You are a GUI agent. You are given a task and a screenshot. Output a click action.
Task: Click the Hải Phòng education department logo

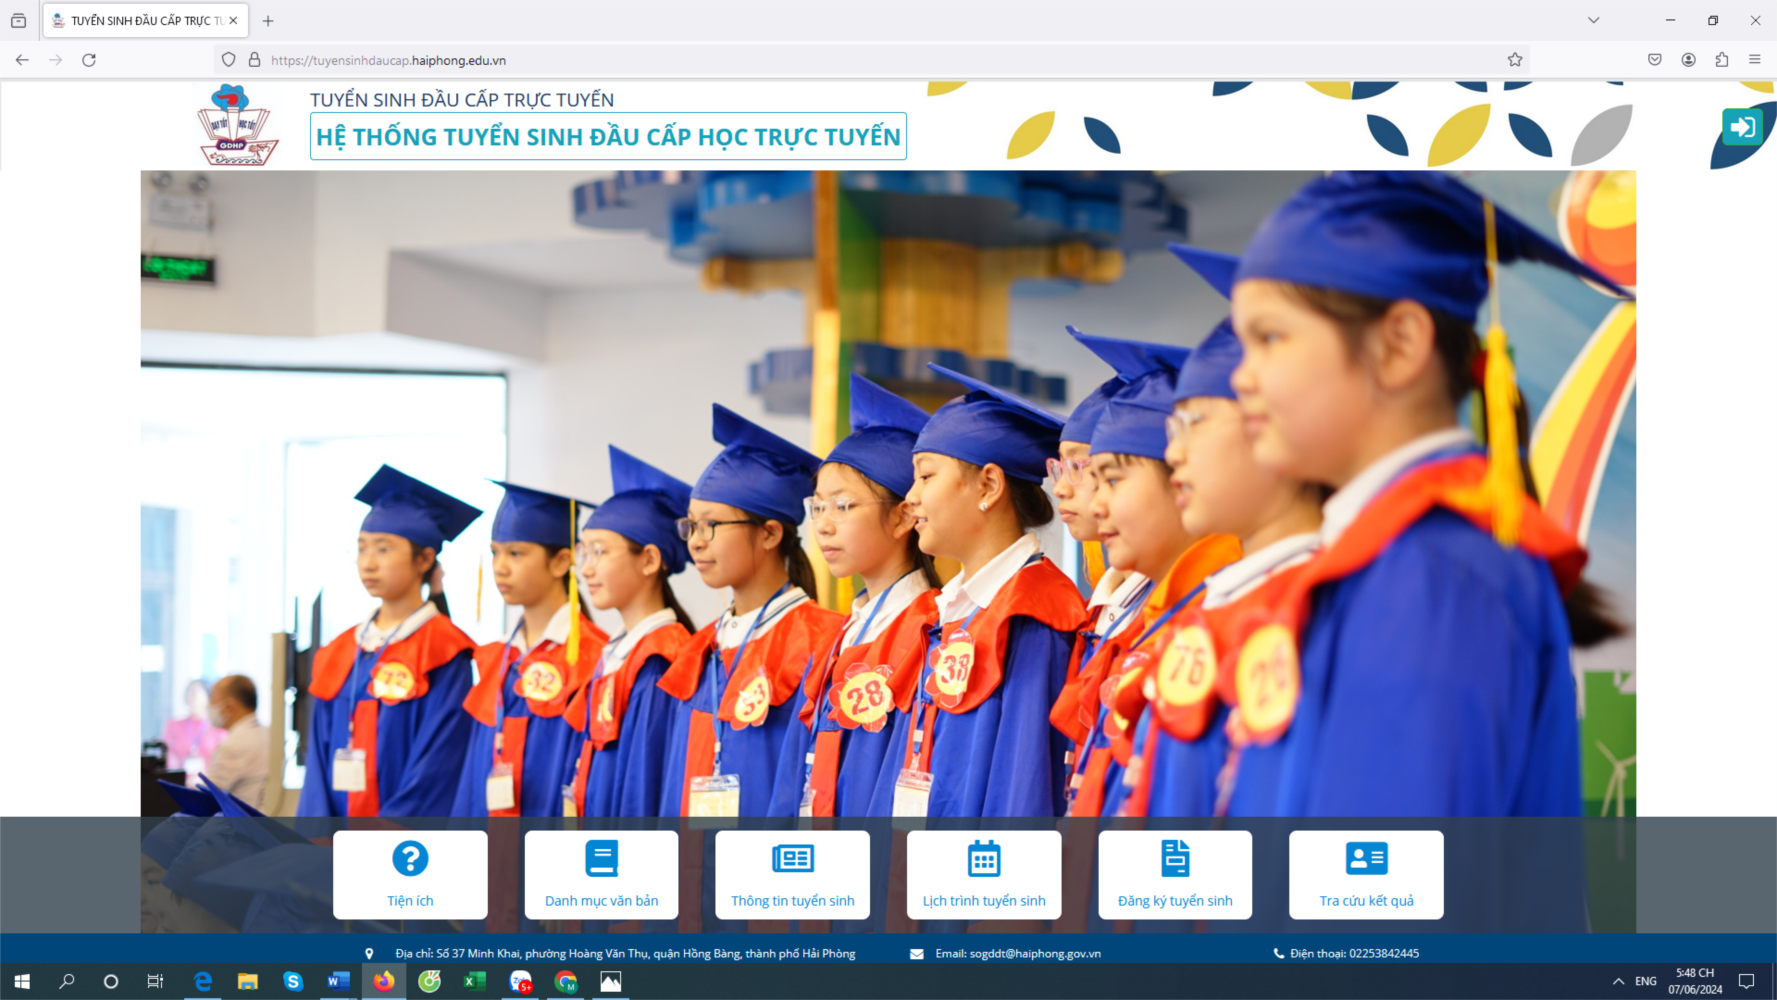click(237, 125)
